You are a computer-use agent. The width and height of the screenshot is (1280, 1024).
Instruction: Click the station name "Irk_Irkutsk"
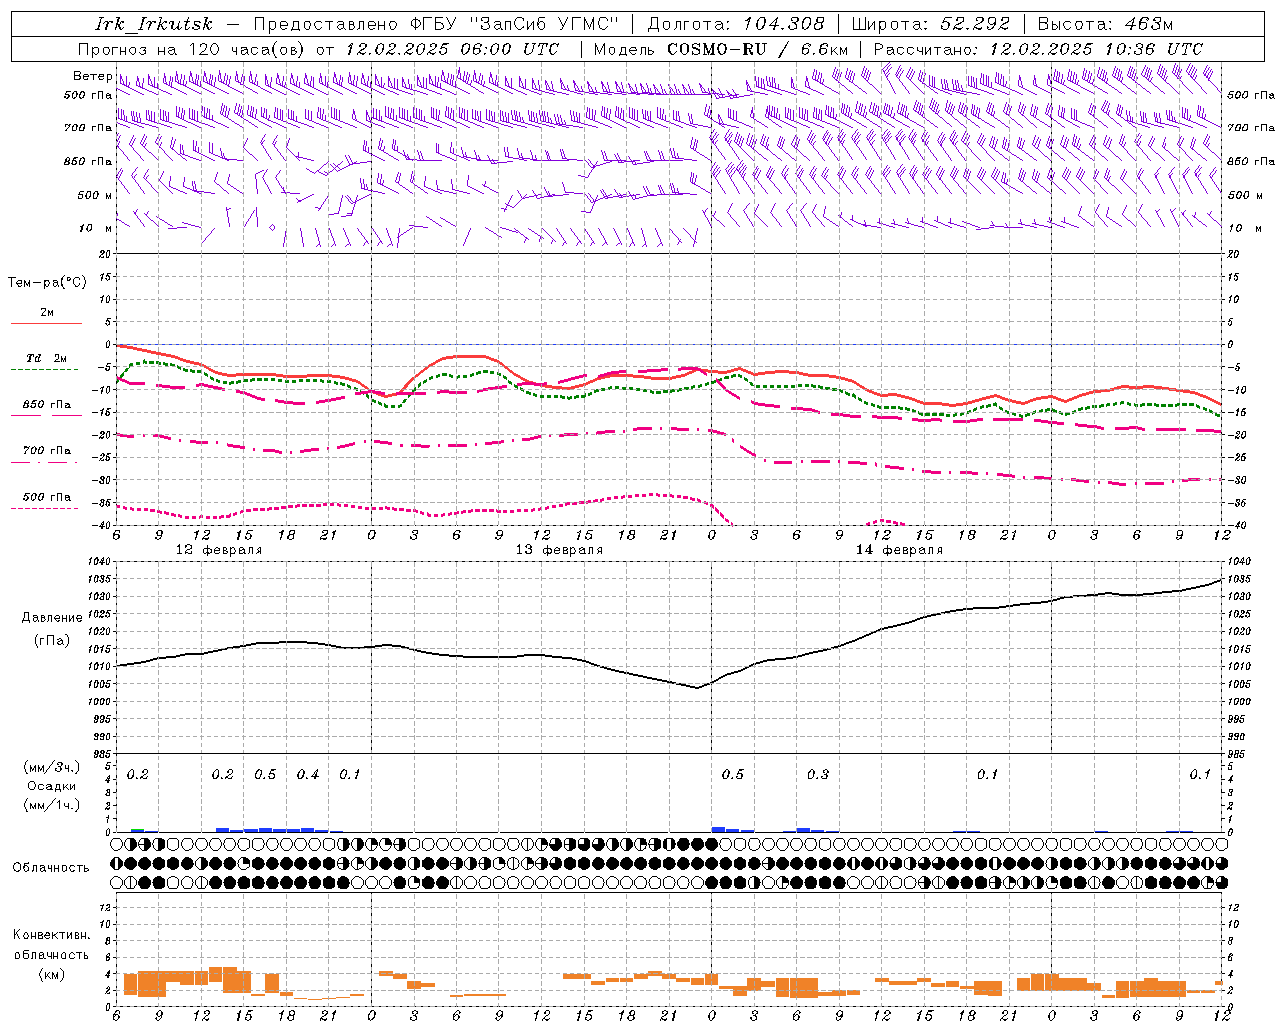point(153,24)
